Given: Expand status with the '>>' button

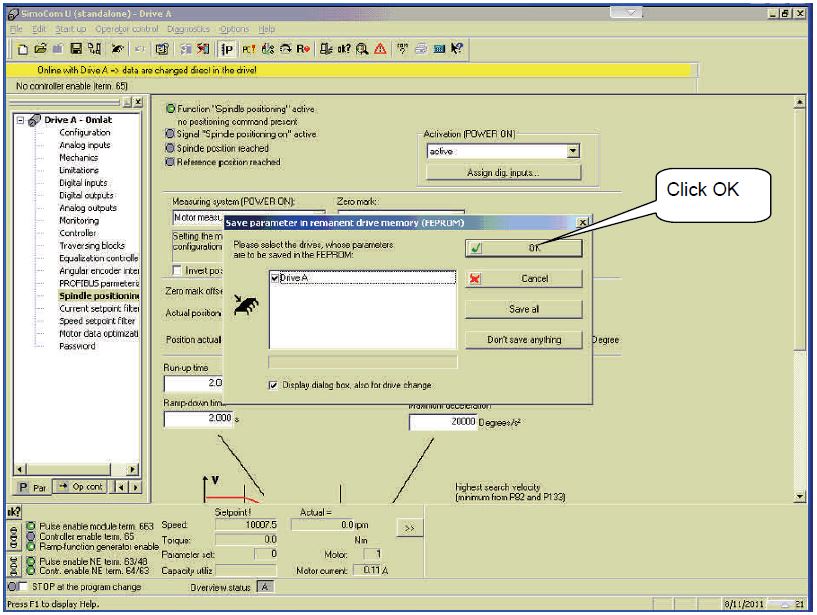Looking at the screenshot, I should 410,528.
